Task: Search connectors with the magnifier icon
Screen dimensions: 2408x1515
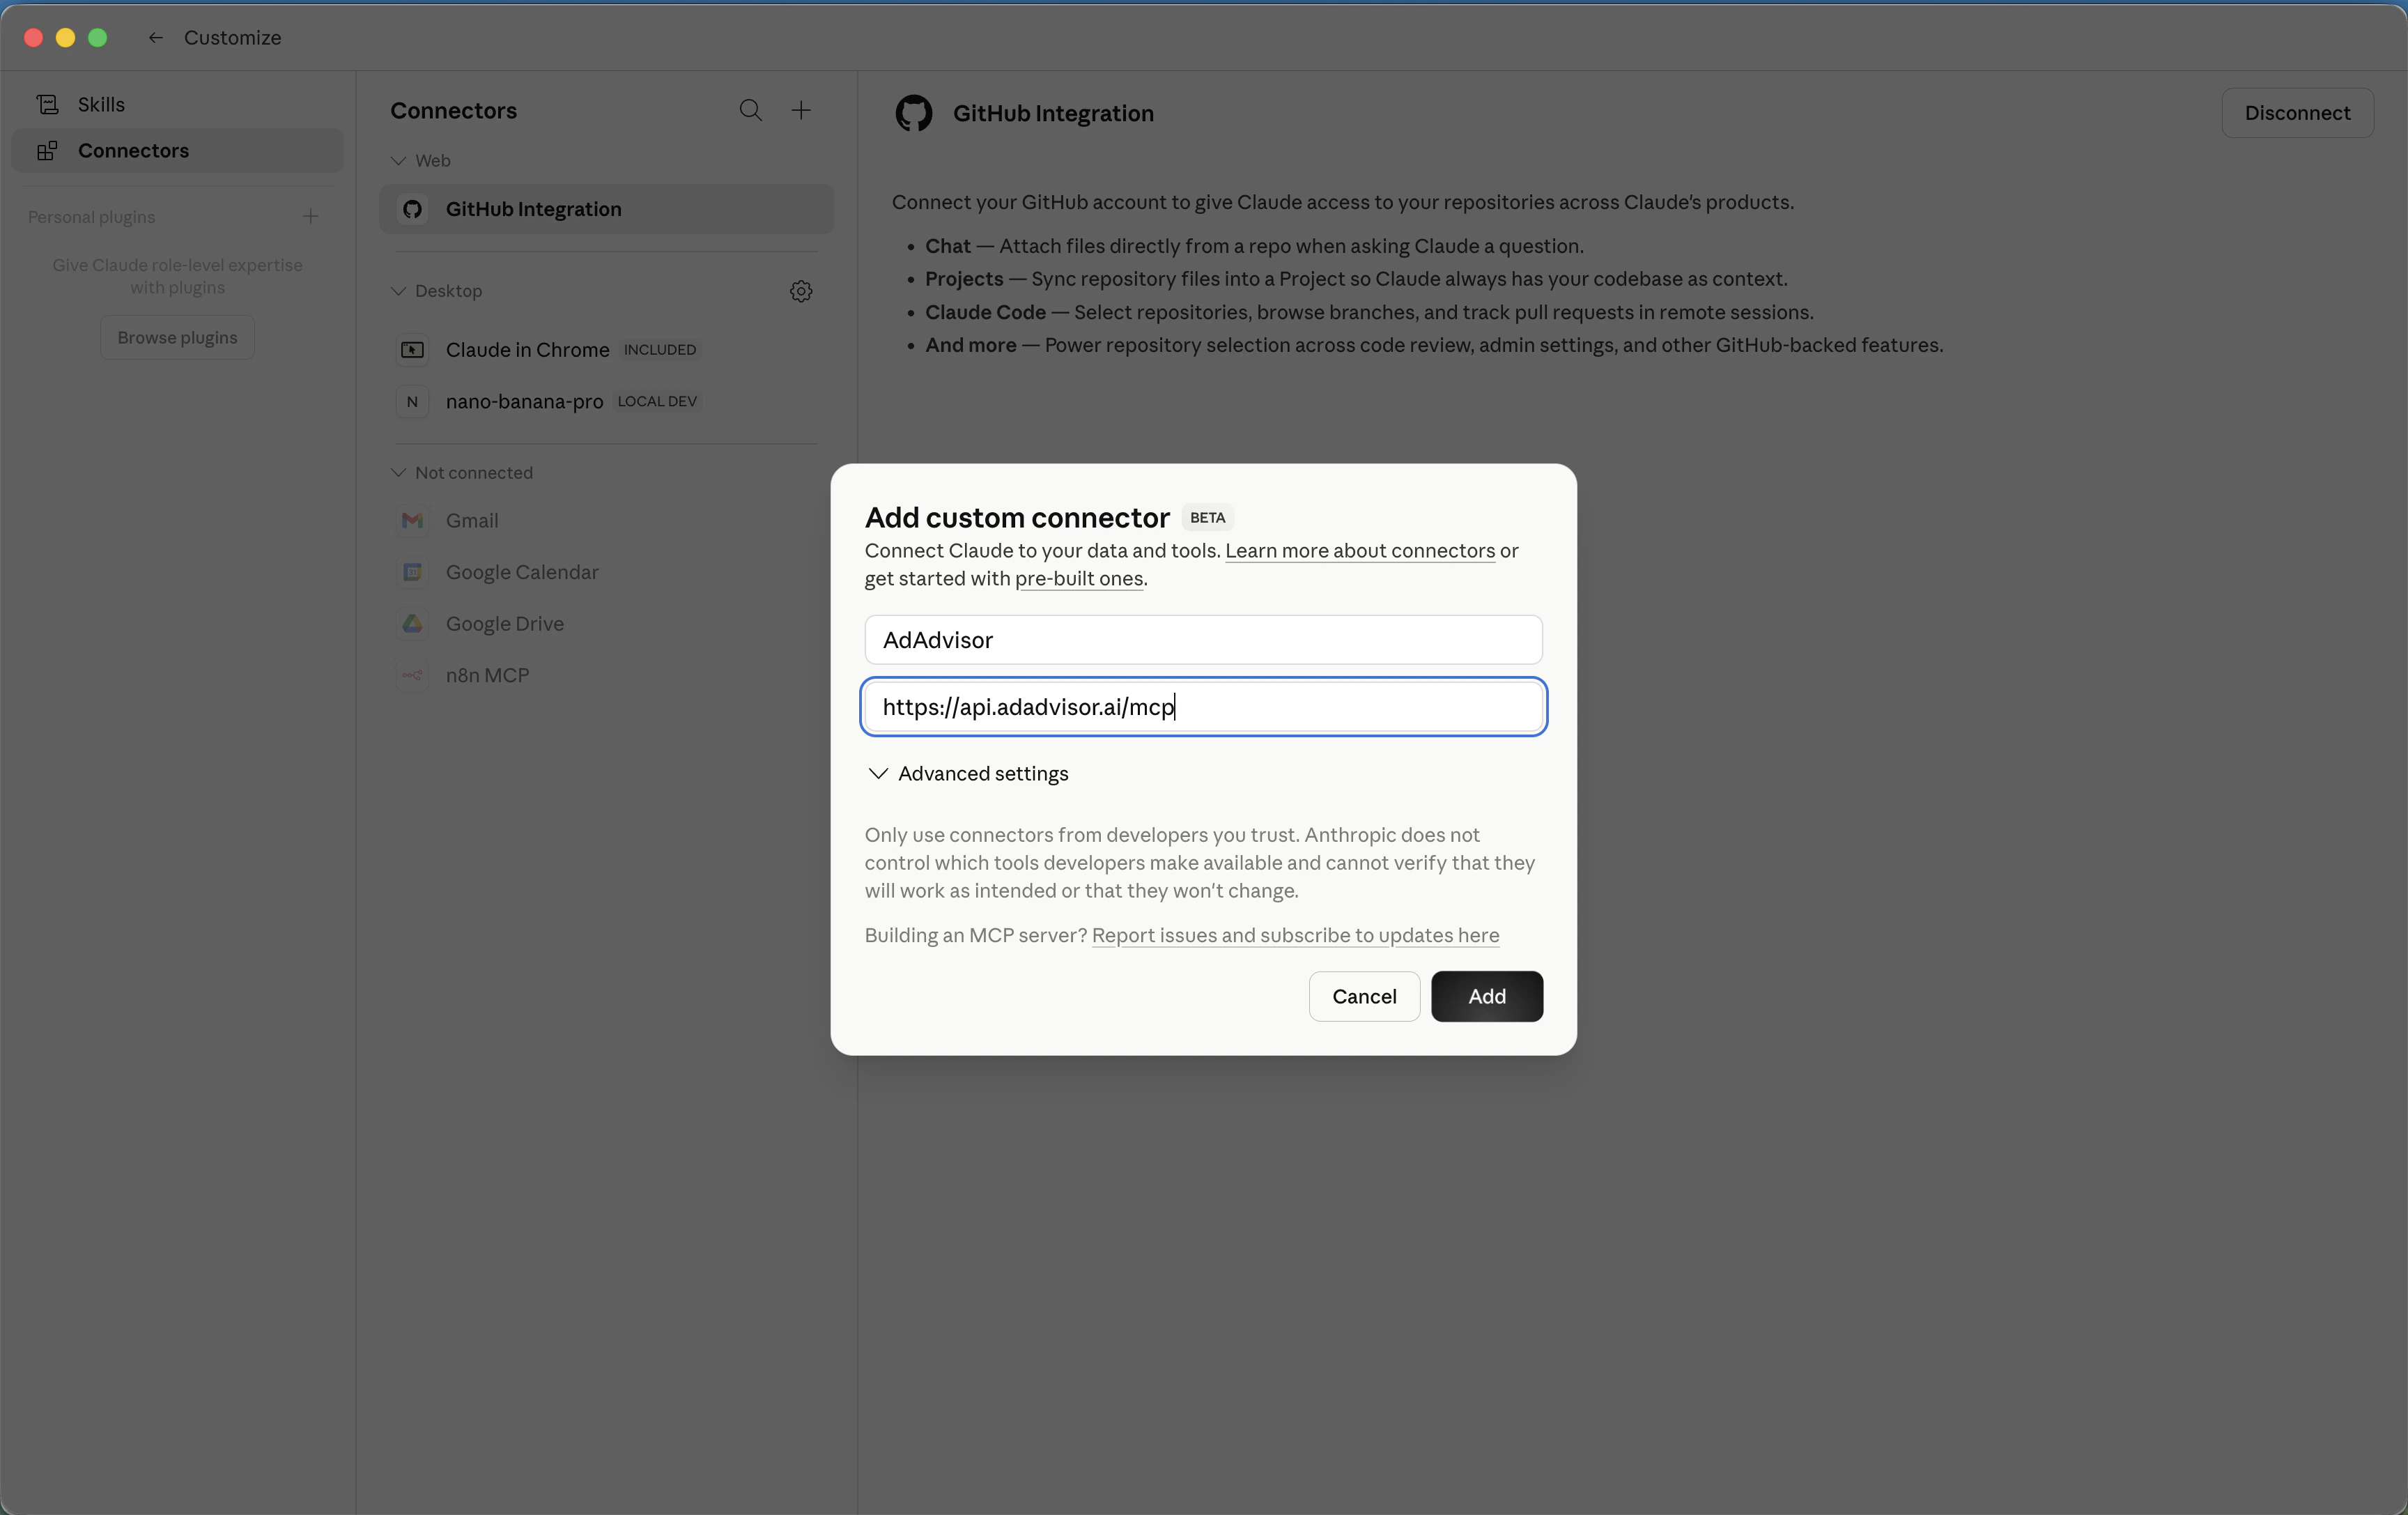Action: click(750, 110)
